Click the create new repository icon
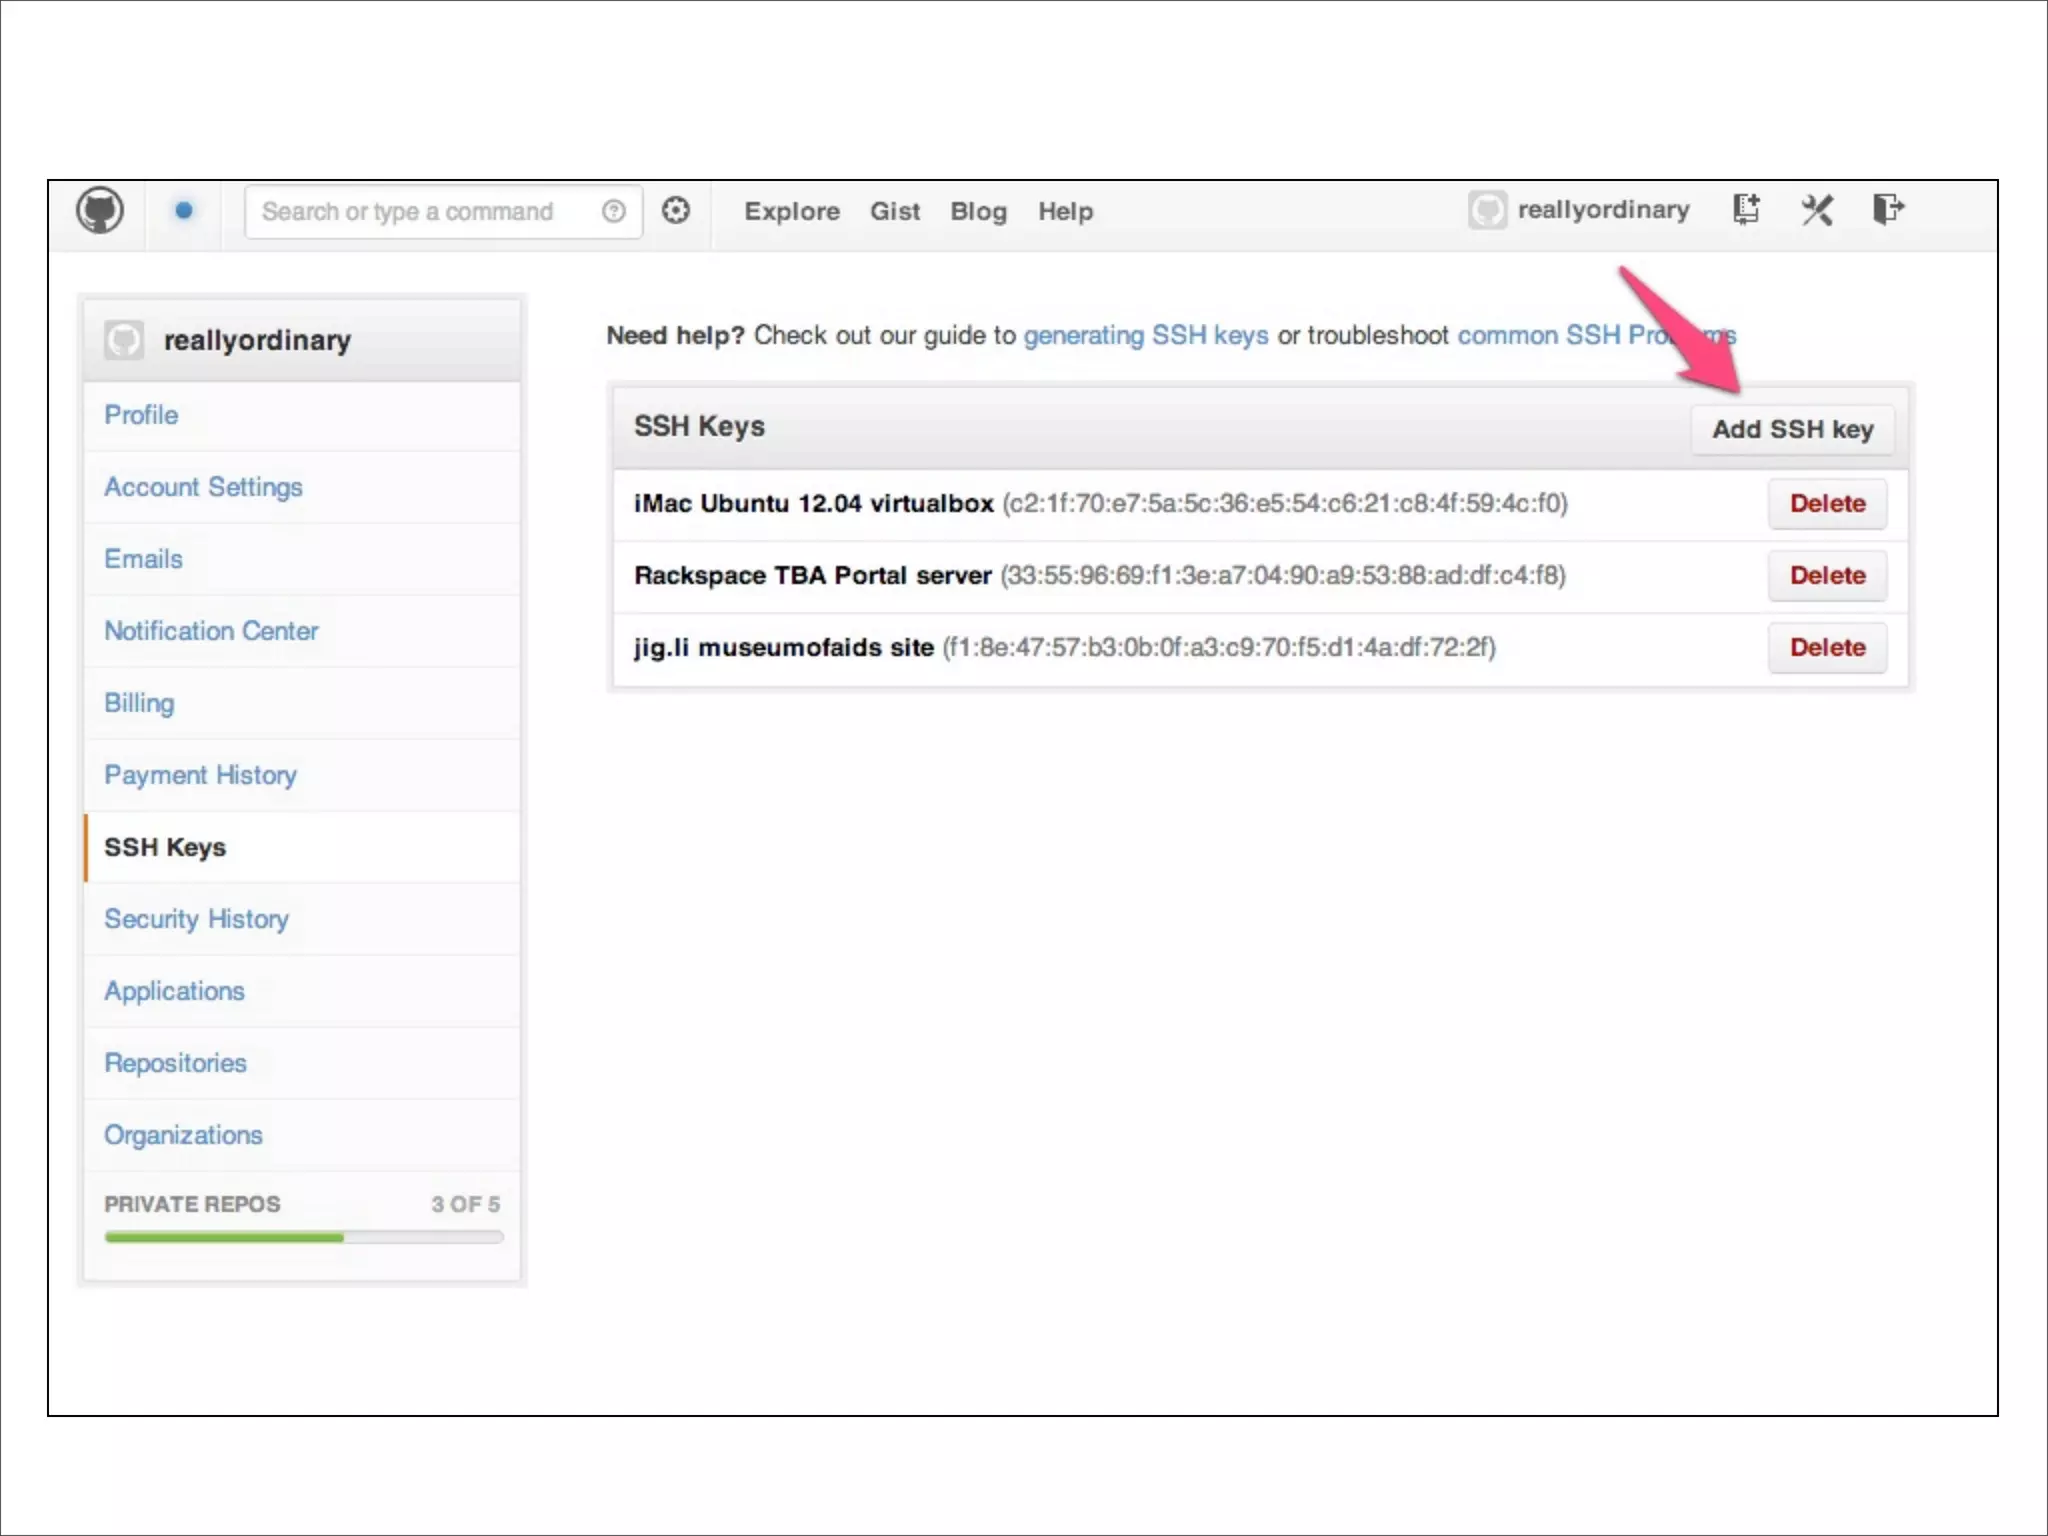 pos(1746,210)
